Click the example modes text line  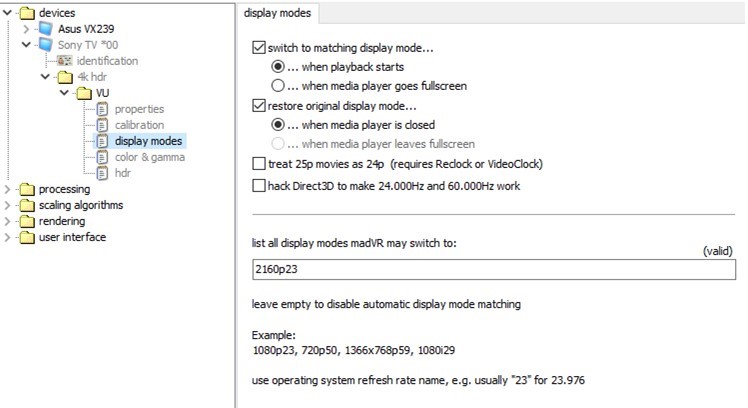point(353,350)
